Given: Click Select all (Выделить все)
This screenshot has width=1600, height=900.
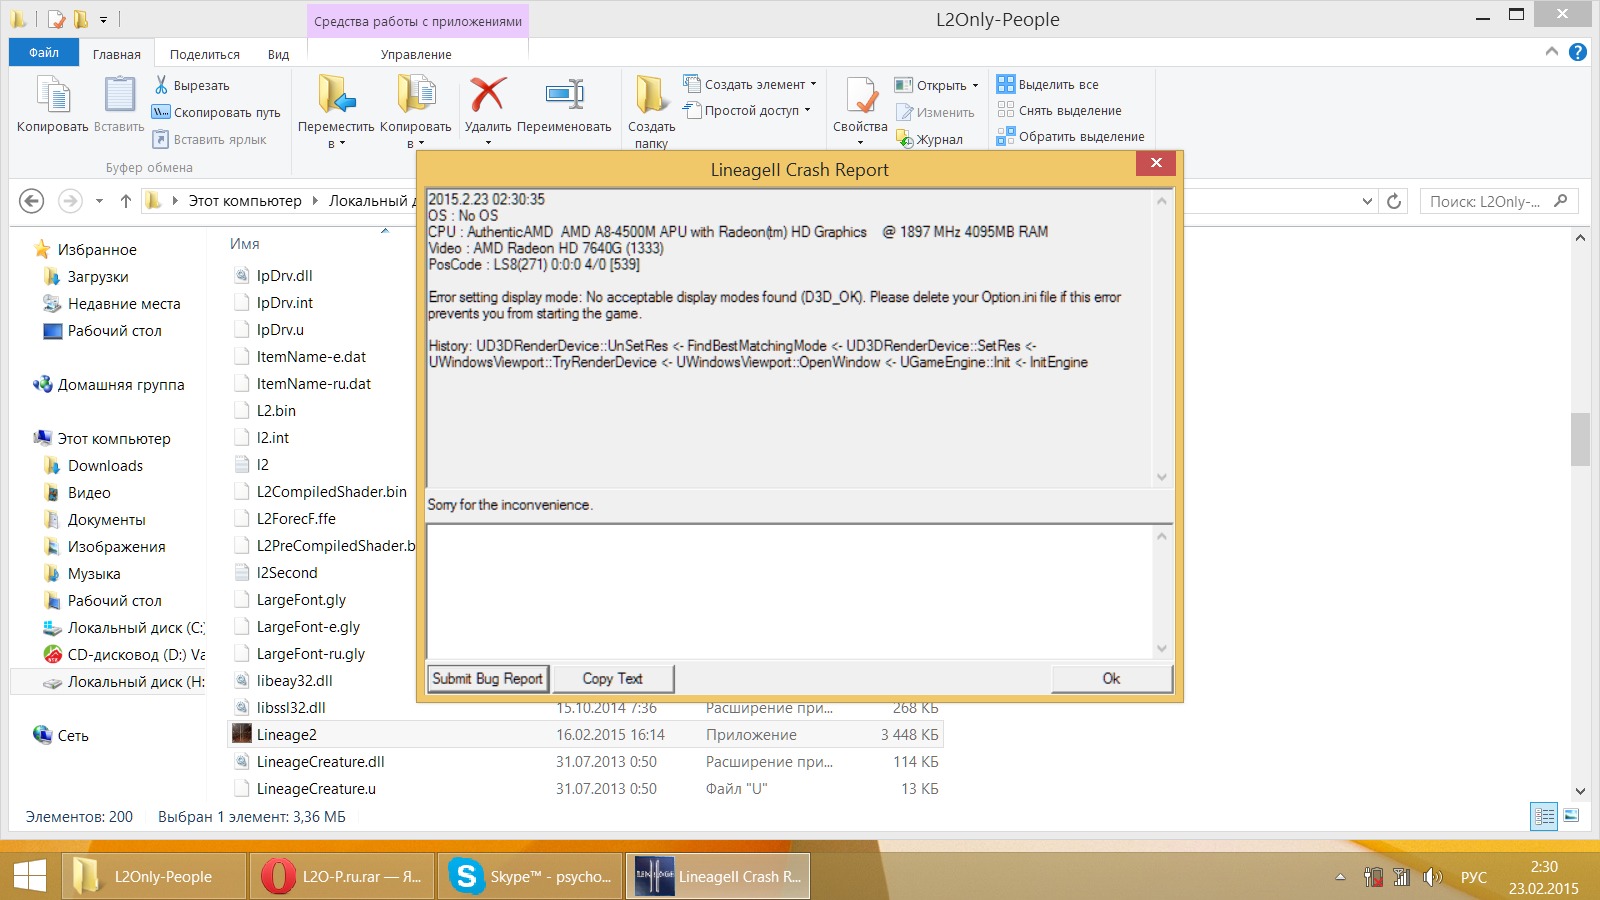Looking at the screenshot, I should 1048,84.
